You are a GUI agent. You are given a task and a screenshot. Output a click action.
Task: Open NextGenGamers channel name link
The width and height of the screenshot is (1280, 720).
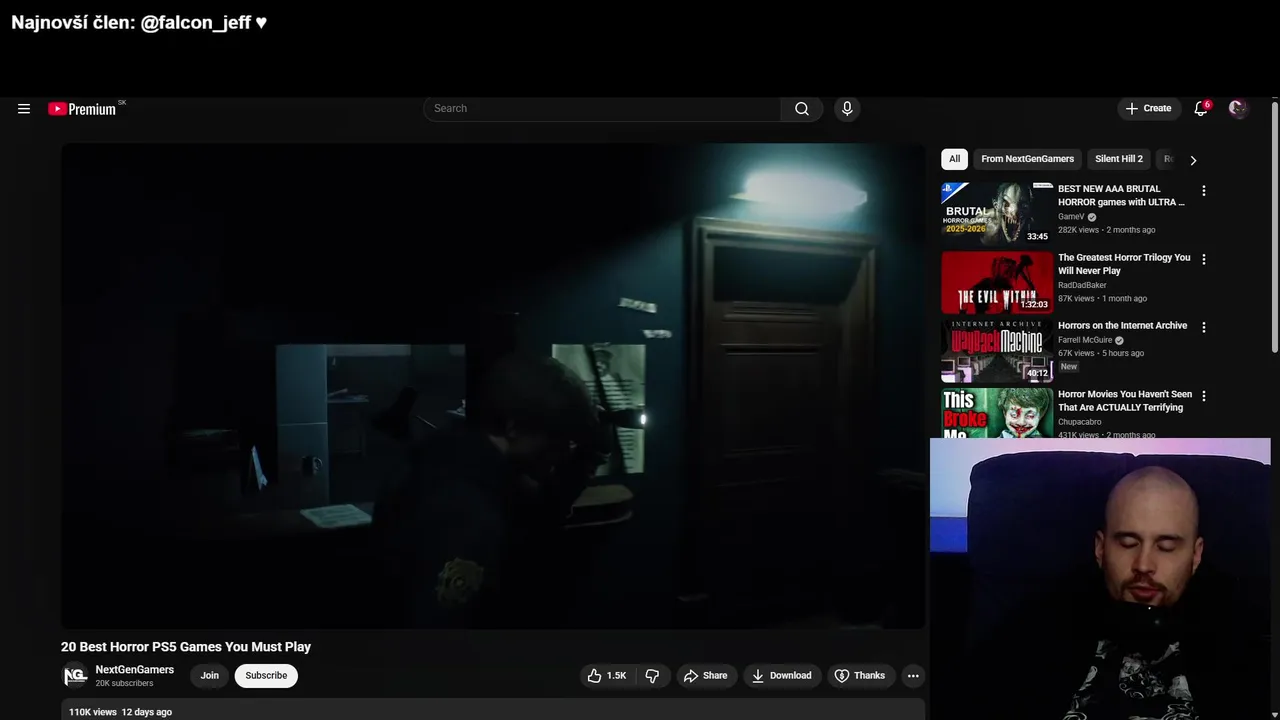(x=134, y=670)
